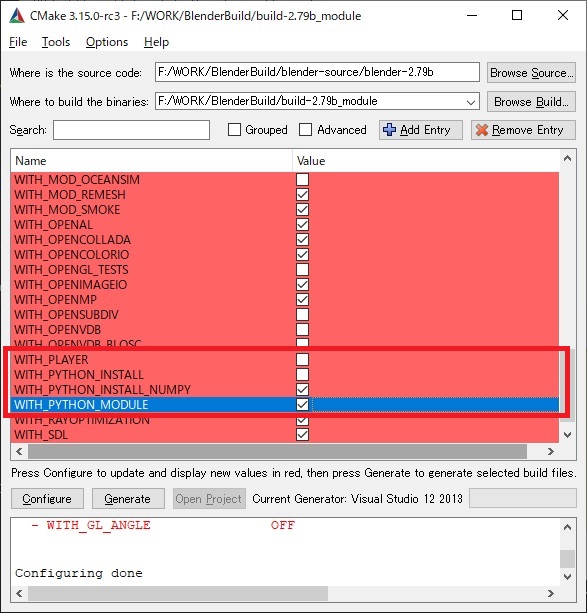Screen dimensions: 587x613
Task: Toggle WITH_PYTHON_INSTALL checkbox
Action: [x=302, y=375]
